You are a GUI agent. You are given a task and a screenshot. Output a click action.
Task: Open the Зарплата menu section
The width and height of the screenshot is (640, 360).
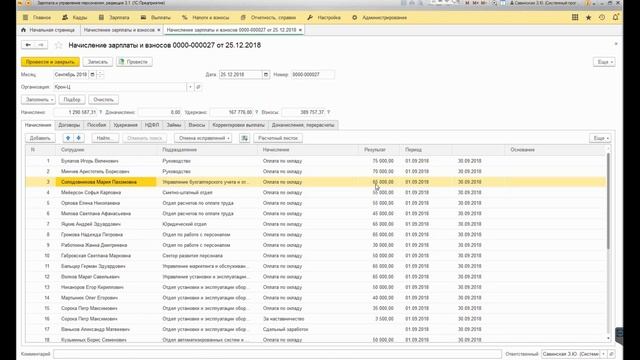(x=114, y=18)
